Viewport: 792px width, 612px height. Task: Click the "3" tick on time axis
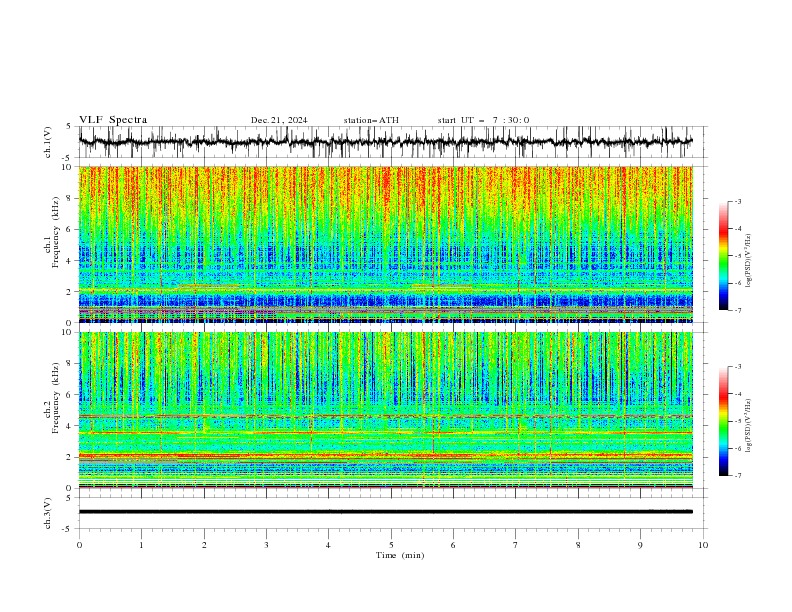[x=266, y=545]
